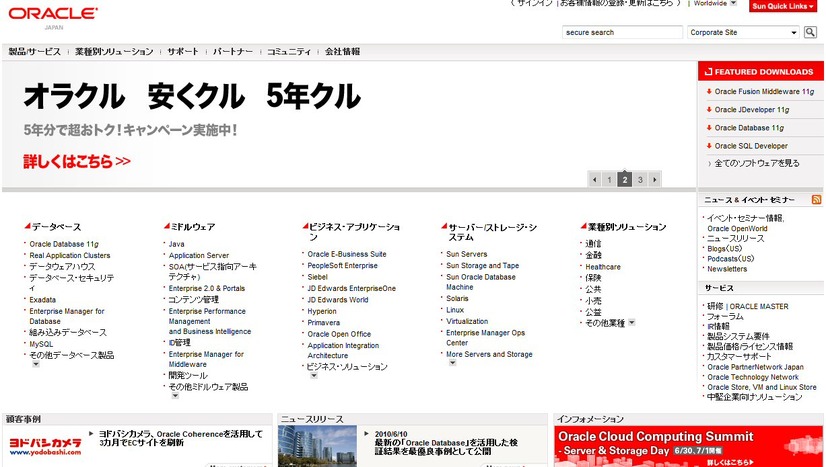Open パートナー menu
This screenshot has height=467, width=826.
(x=233, y=52)
